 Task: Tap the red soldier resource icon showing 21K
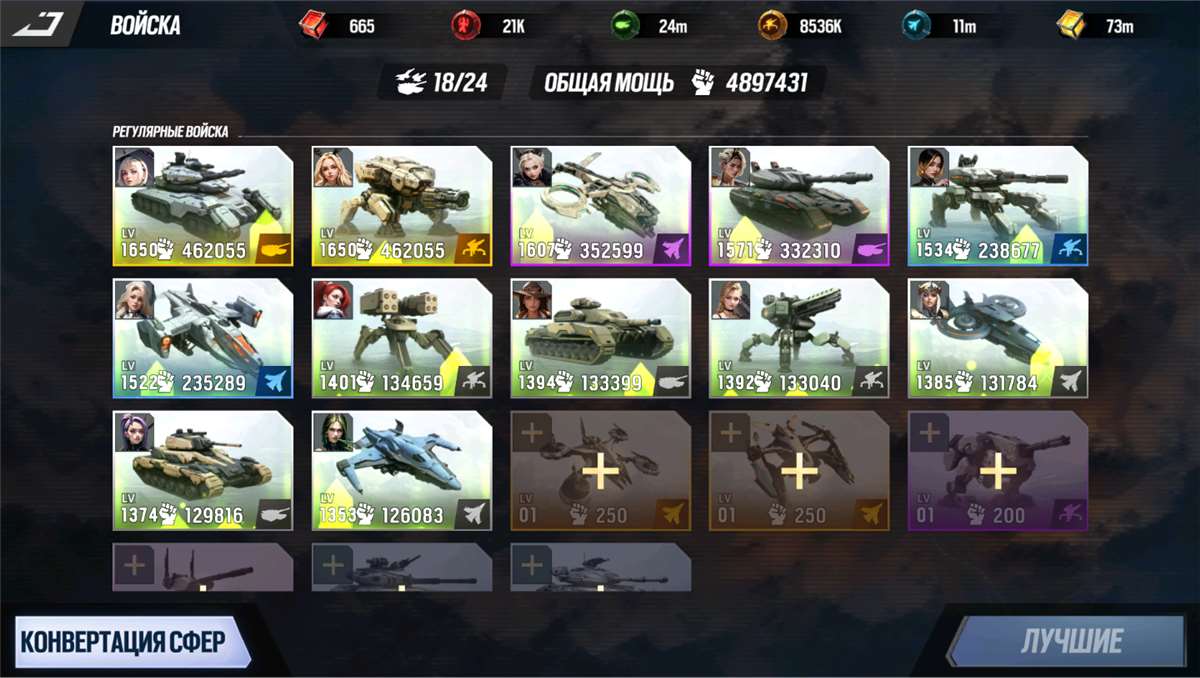click(465, 25)
